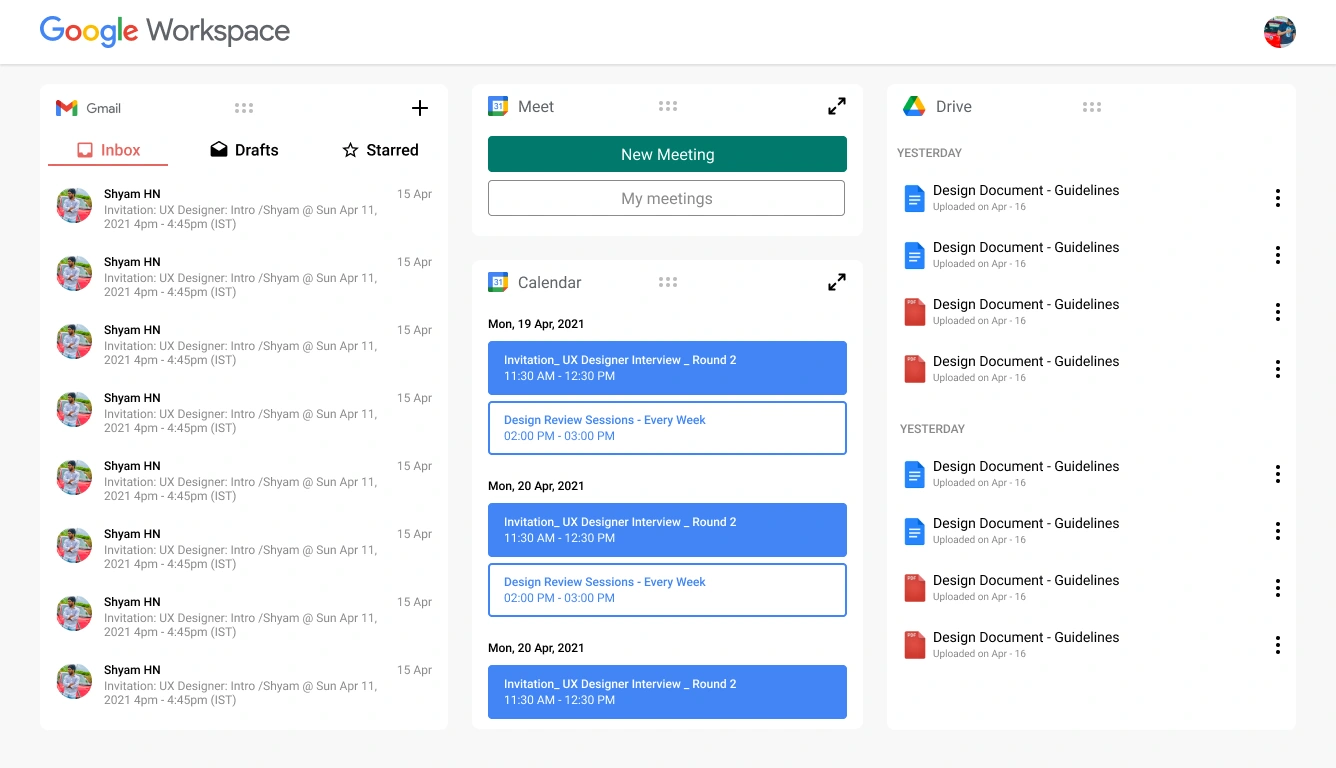Open the bottommost Shyam HN email in Inbox
The width and height of the screenshot is (1336, 768).
[244, 684]
